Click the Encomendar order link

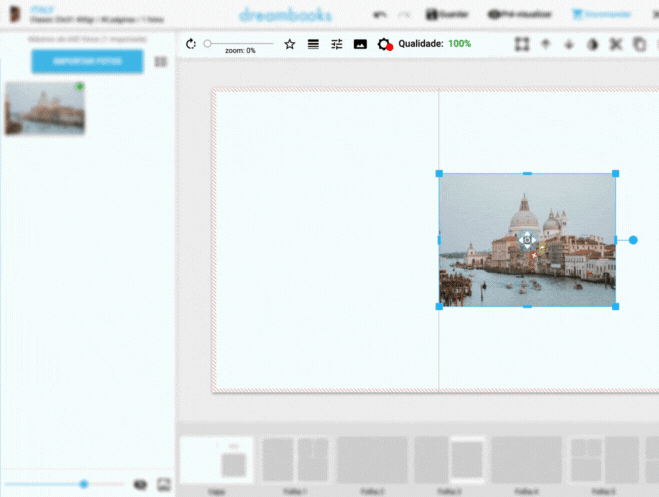(601, 15)
